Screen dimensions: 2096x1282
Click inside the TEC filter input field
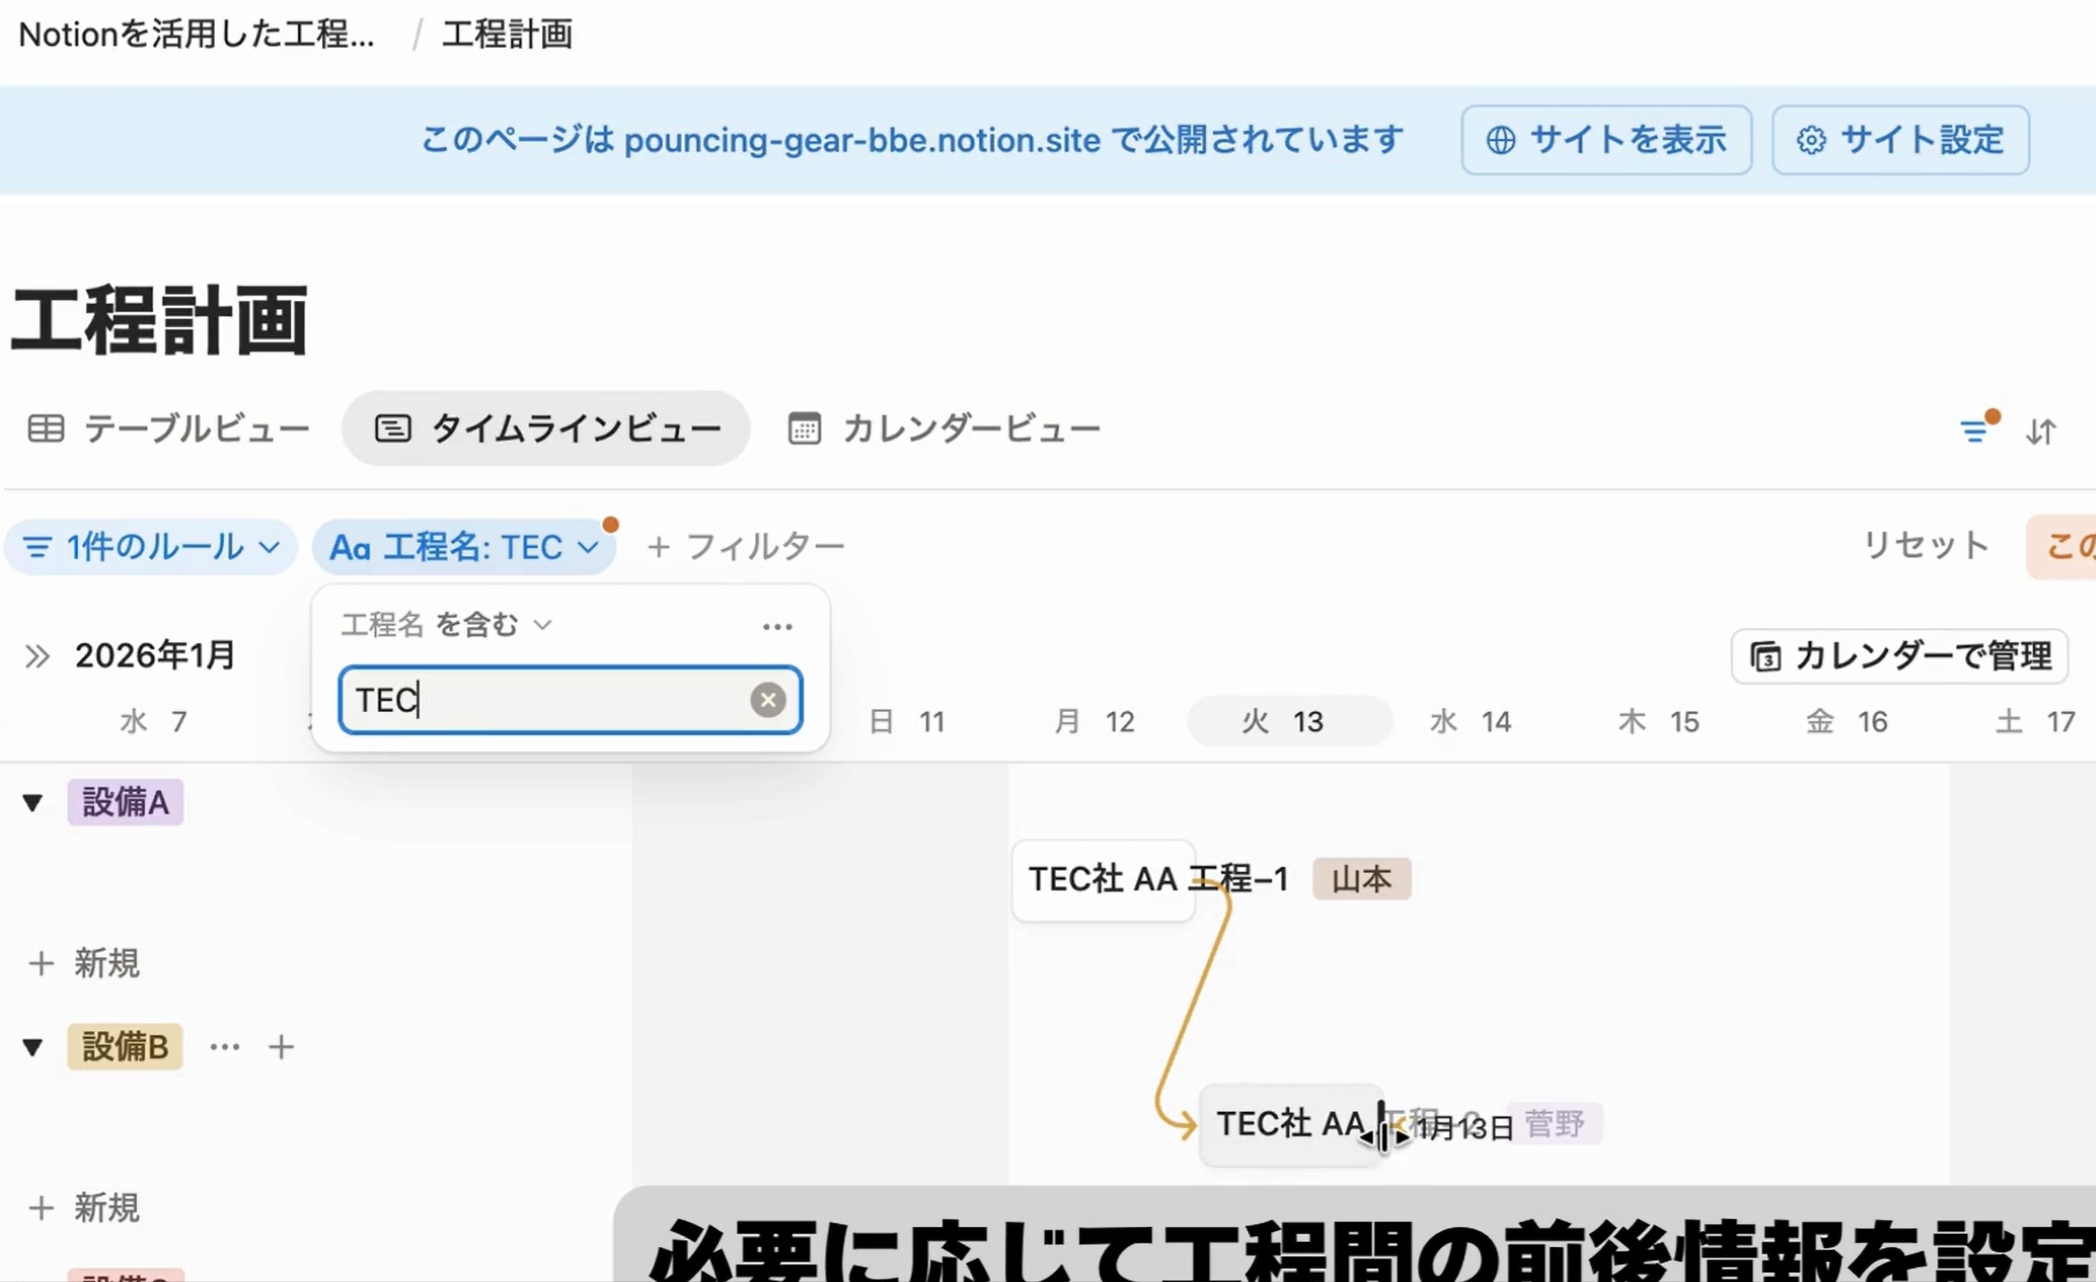click(550, 700)
